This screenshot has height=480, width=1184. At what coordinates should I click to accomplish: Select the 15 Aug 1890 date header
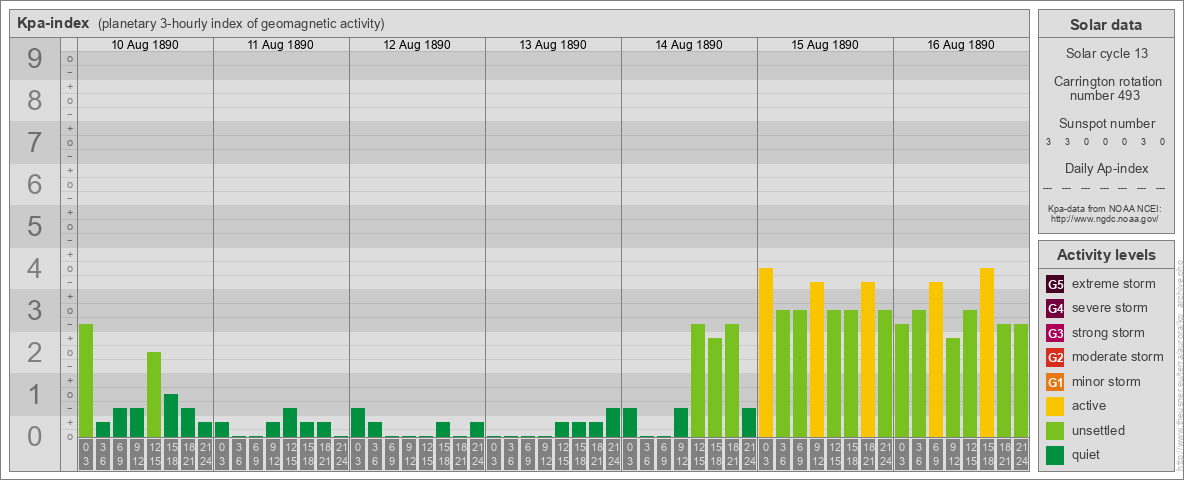tap(825, 45)
